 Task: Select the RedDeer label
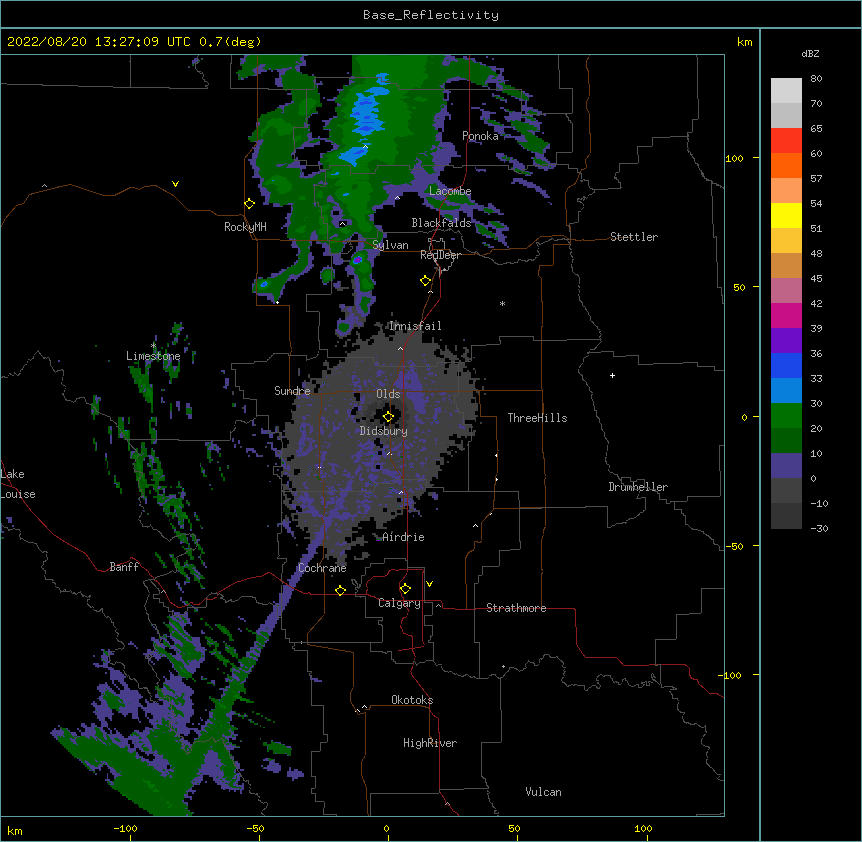[440, 255]
